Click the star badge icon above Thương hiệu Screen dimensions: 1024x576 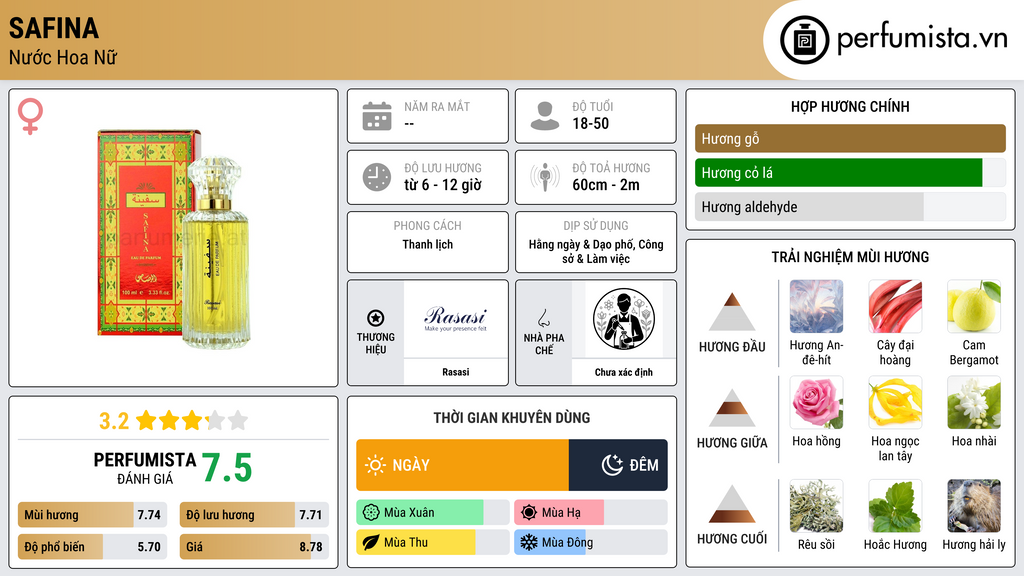(376, 318)
